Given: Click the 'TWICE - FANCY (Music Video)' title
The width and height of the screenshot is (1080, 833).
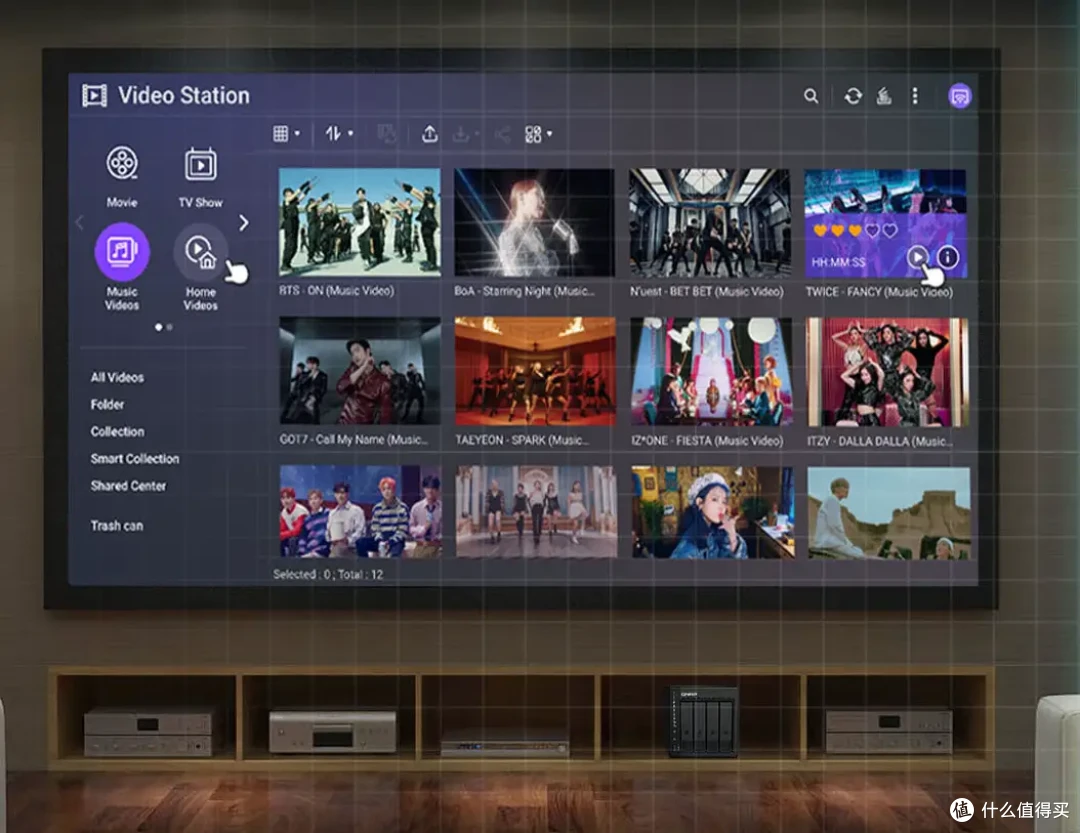Looking at the screenshot, I should pyautogui.click(x=880, y=292).
